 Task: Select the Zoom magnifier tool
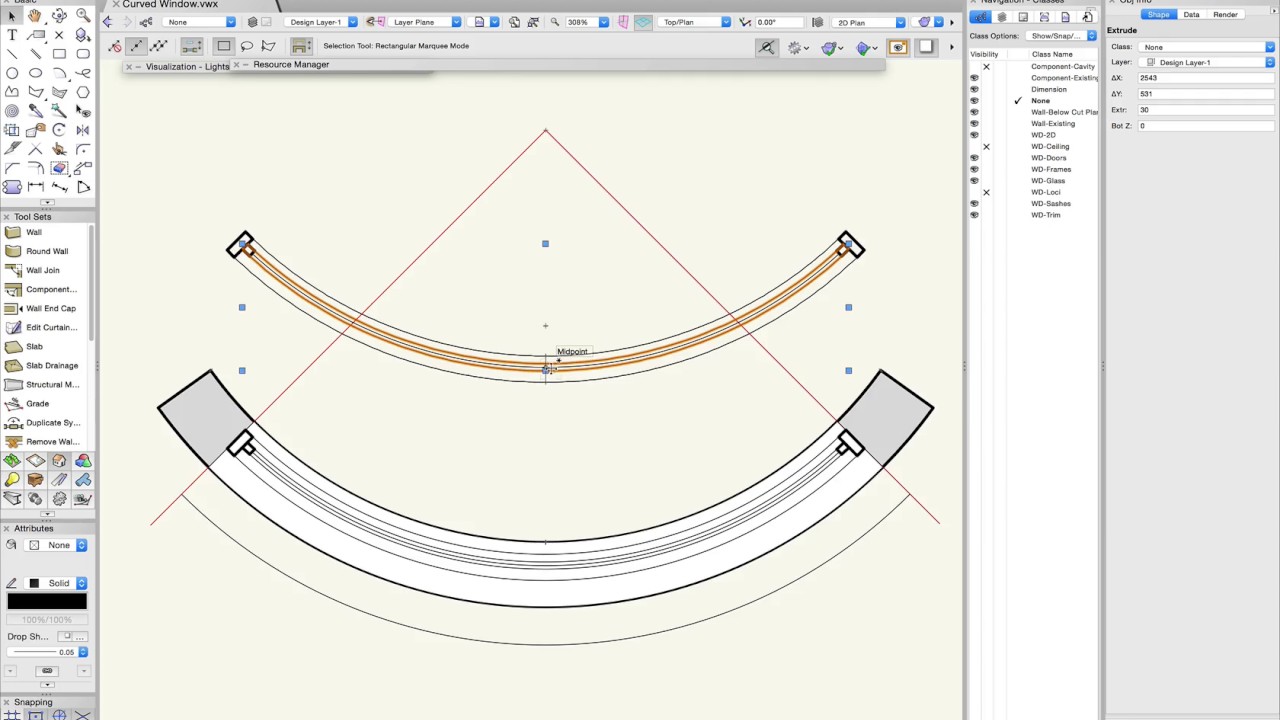tap(83, 16)
